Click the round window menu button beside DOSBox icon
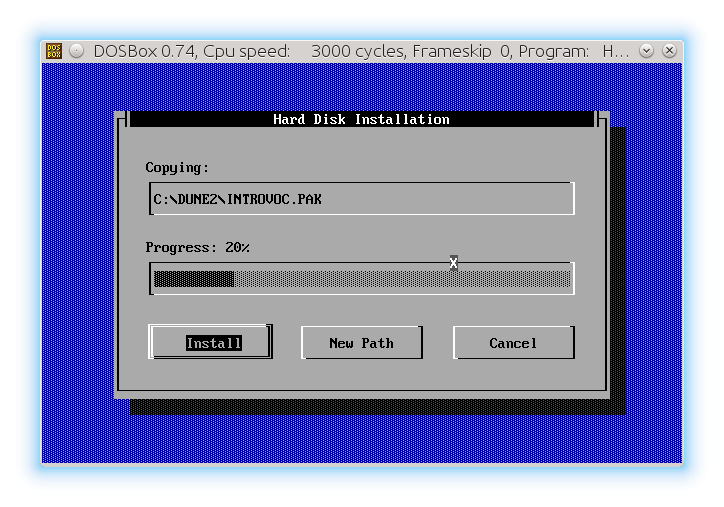The width and height of the screenshot is (724, 507). tap(77, 51)
